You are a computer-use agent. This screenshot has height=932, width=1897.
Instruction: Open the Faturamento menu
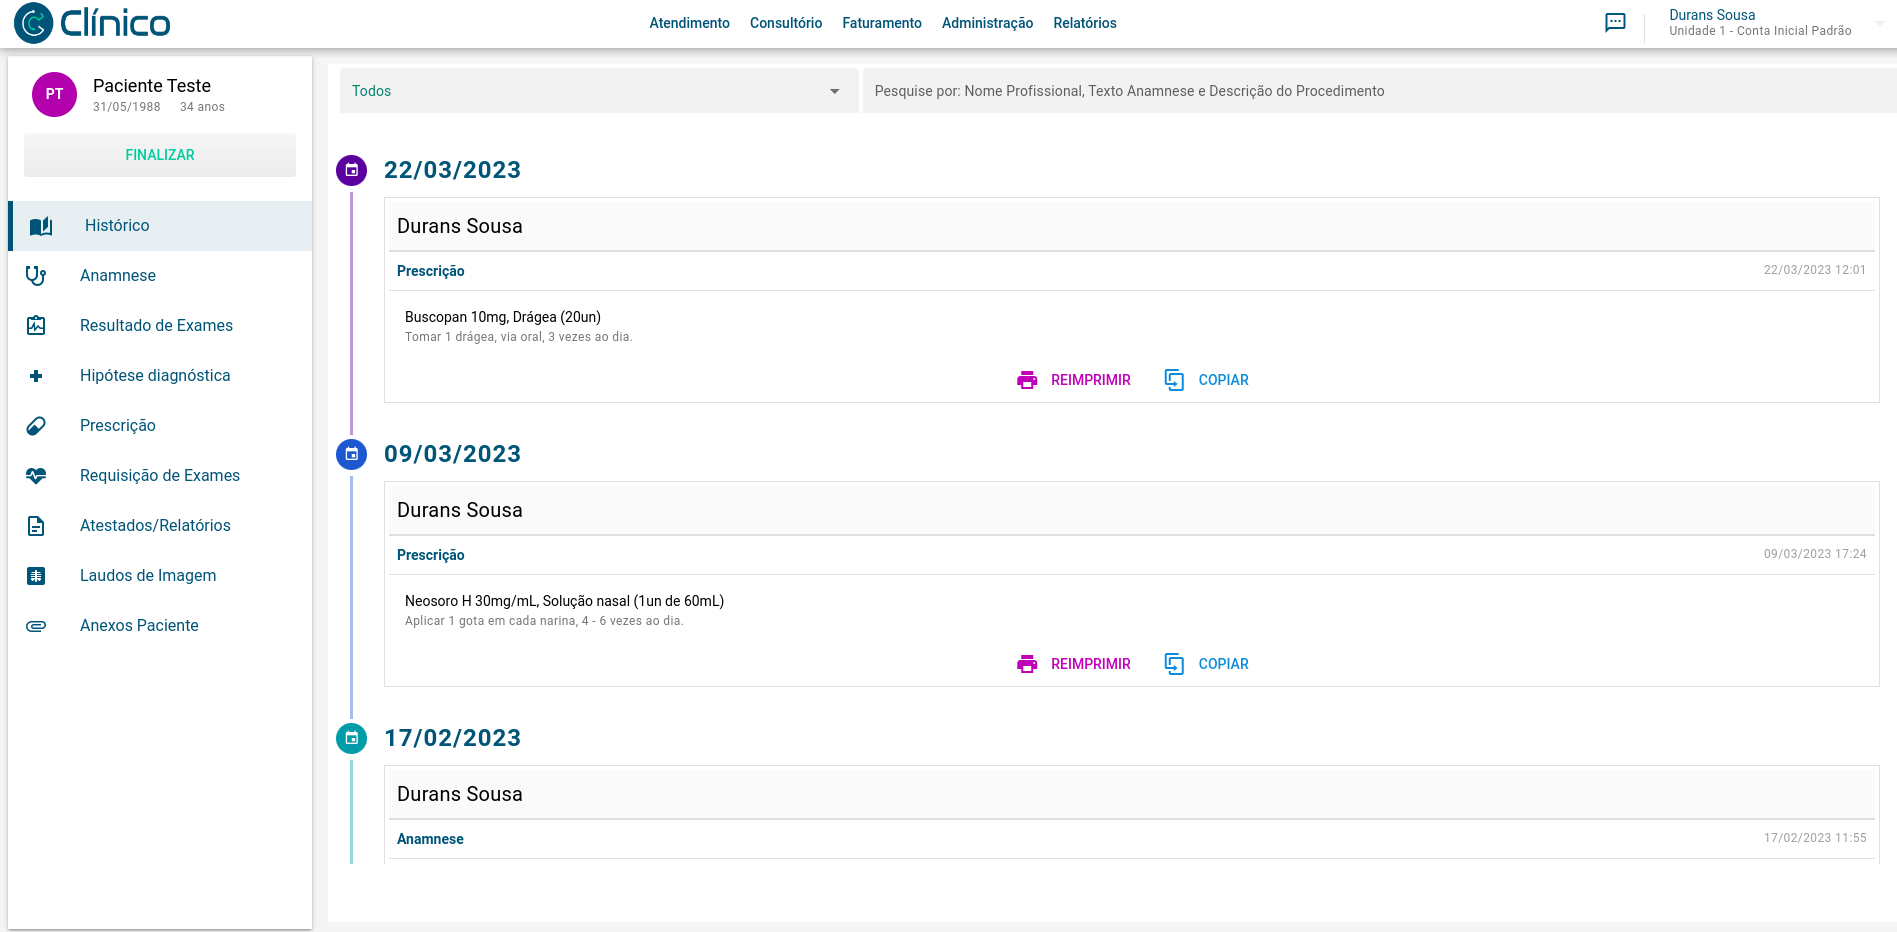click(x=881, y=23)
